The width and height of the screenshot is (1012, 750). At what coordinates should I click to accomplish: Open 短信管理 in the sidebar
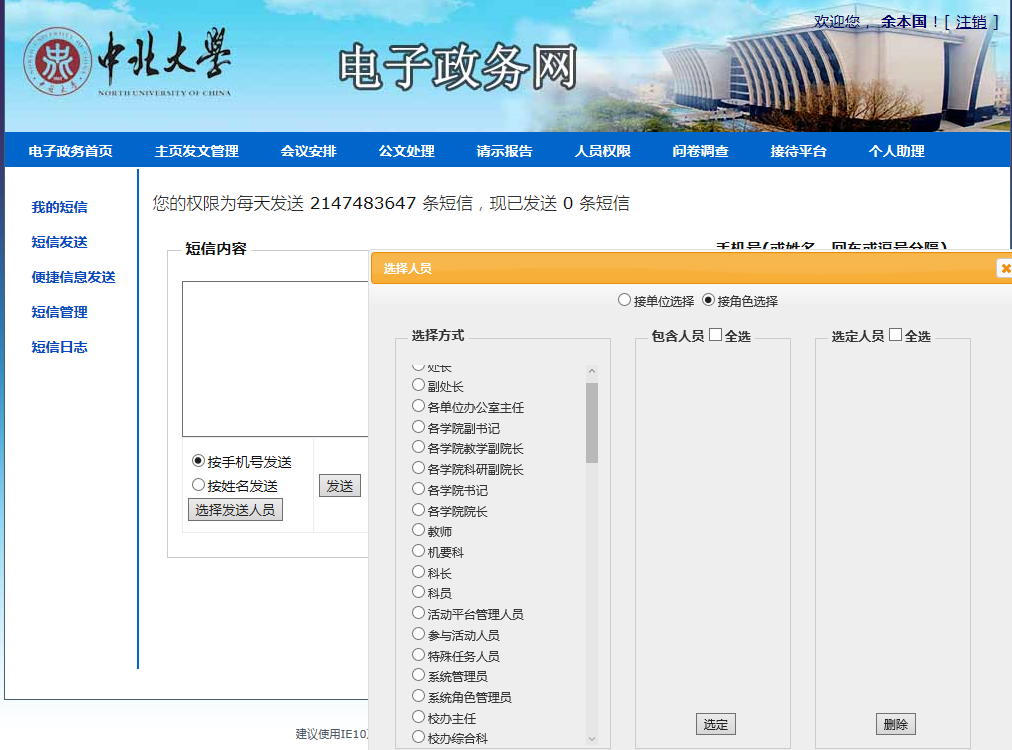pos(59,312)
